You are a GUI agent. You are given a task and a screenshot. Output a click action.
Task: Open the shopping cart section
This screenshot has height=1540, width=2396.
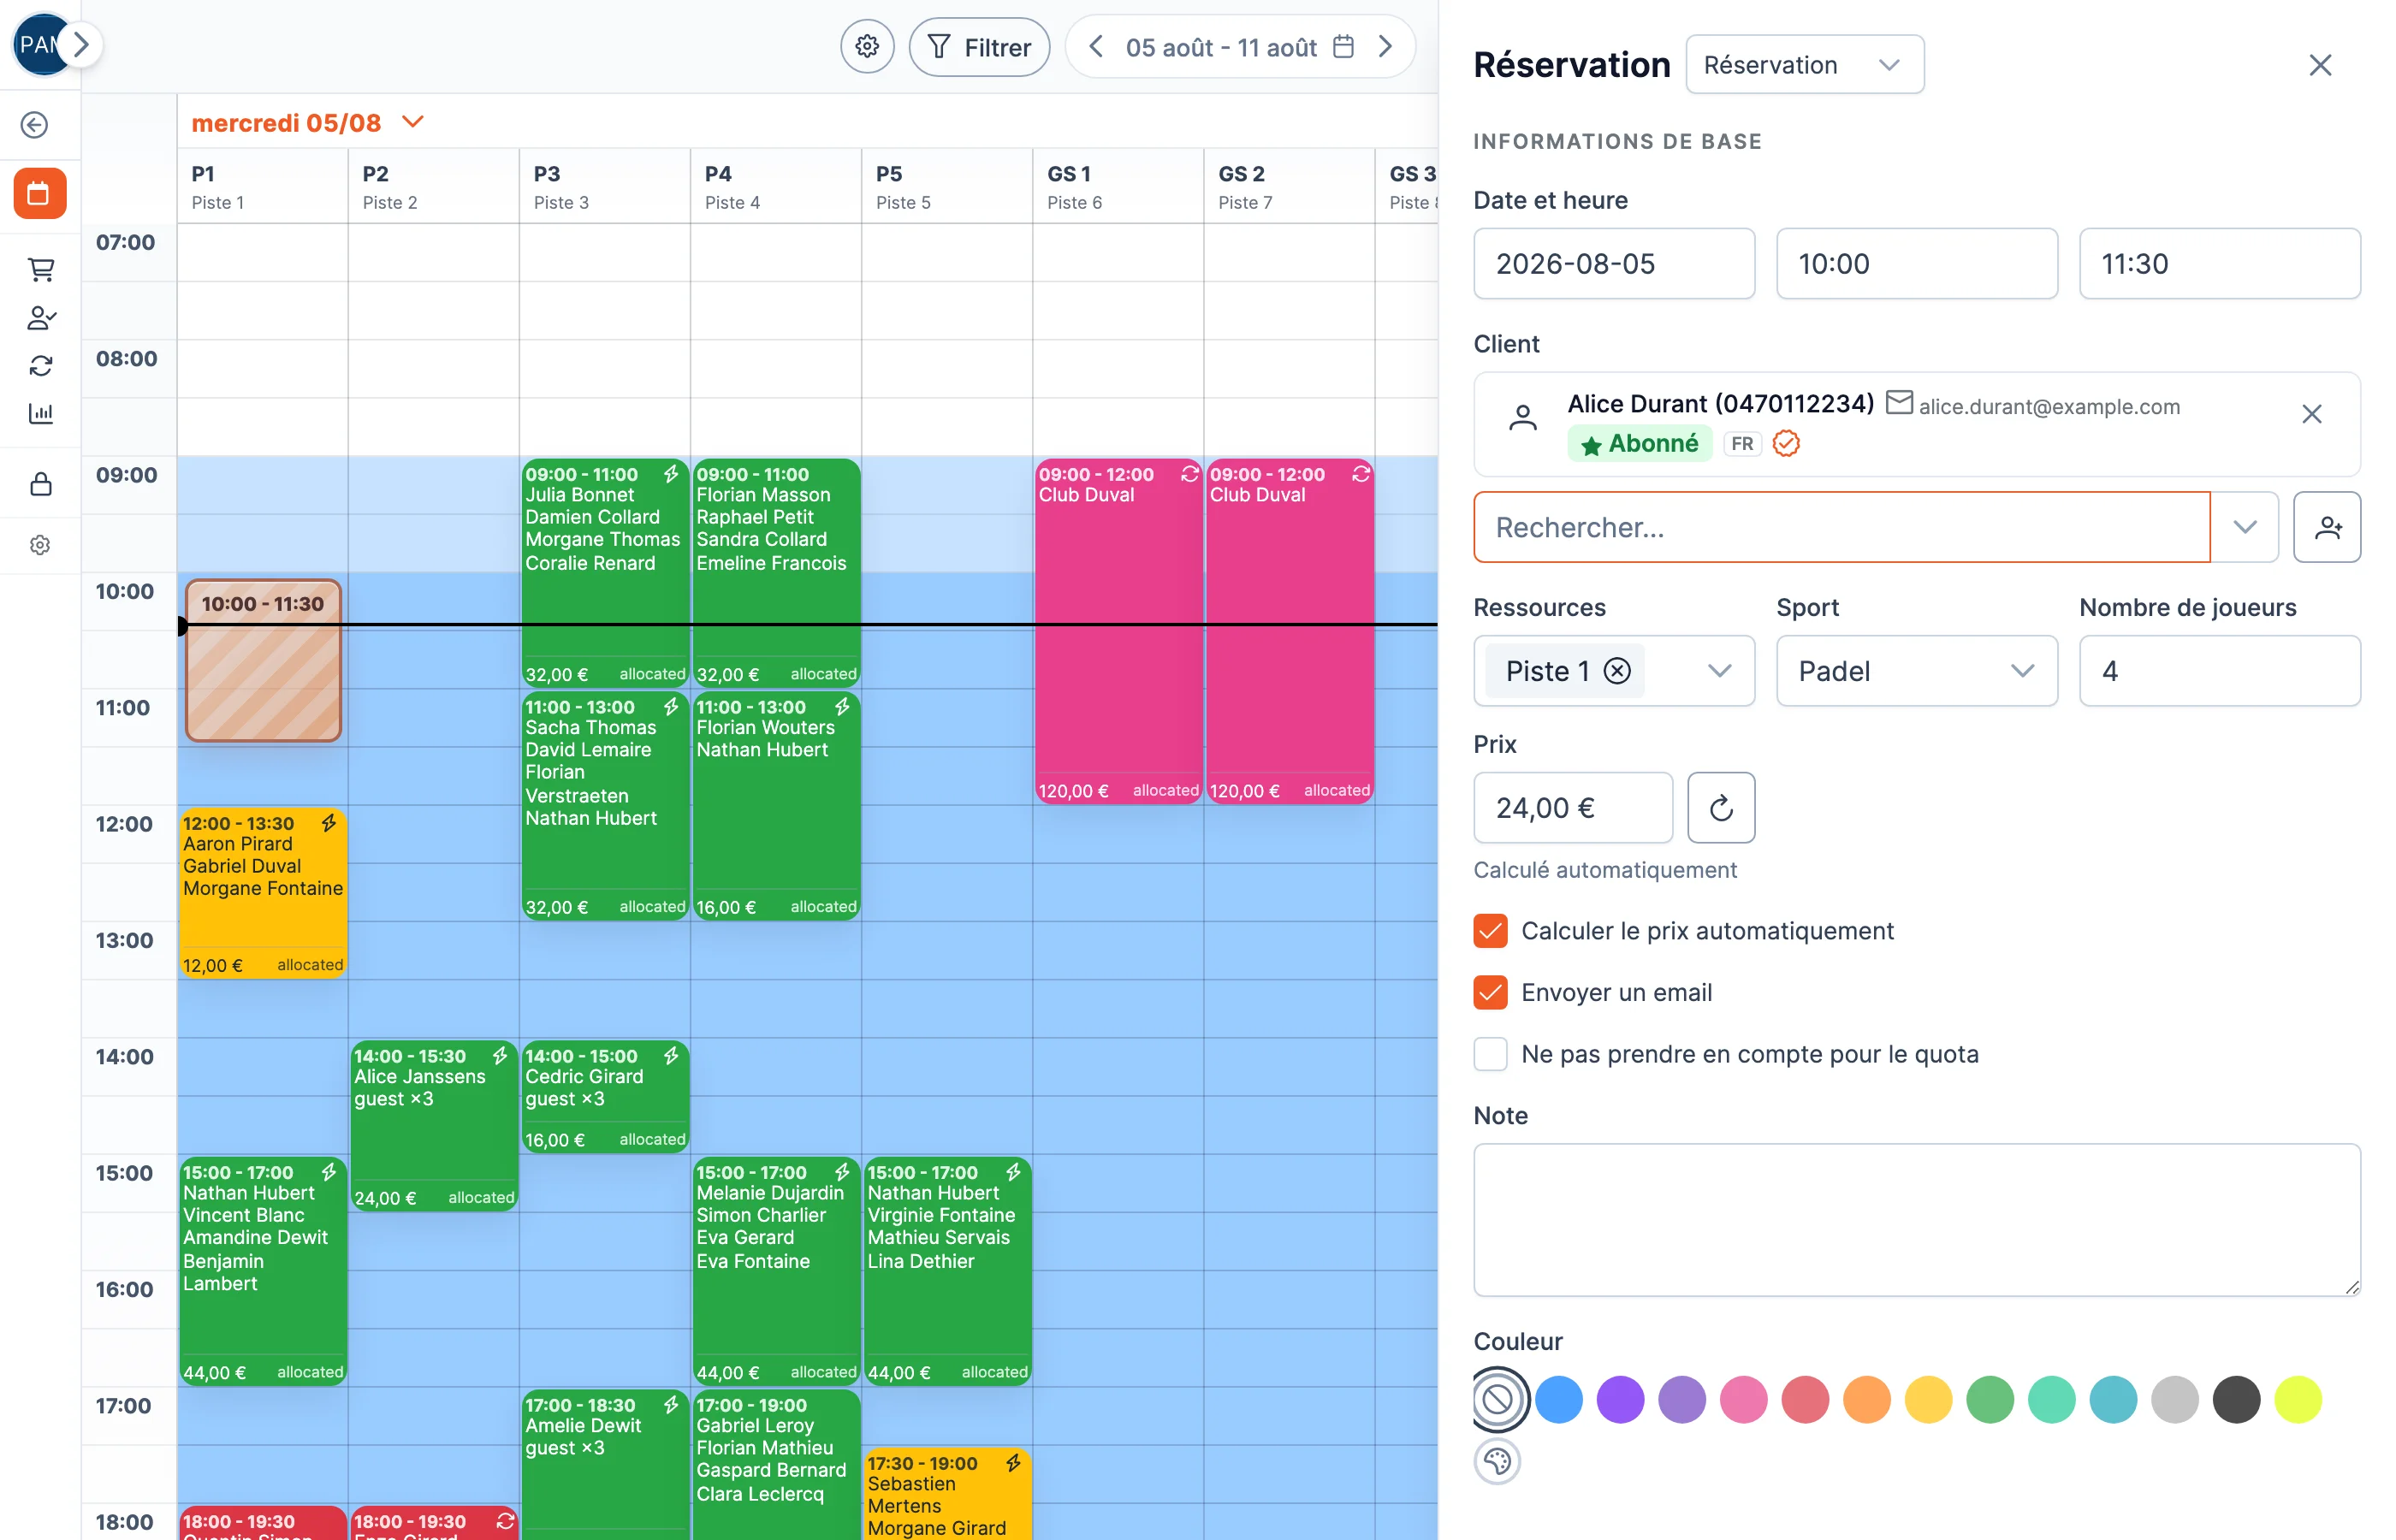coord(40,269)
